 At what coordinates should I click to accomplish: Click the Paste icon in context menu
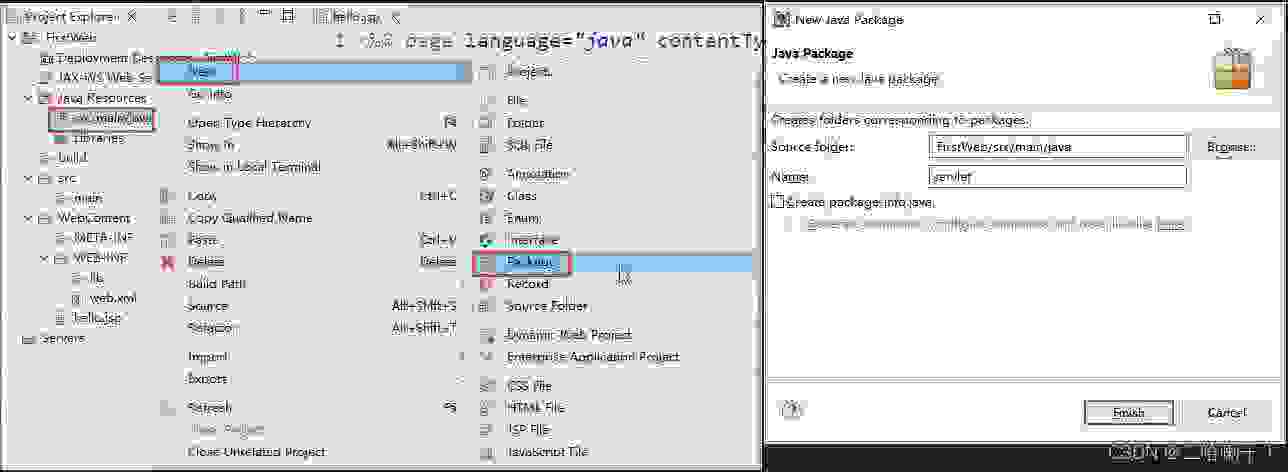pos(167,240)
